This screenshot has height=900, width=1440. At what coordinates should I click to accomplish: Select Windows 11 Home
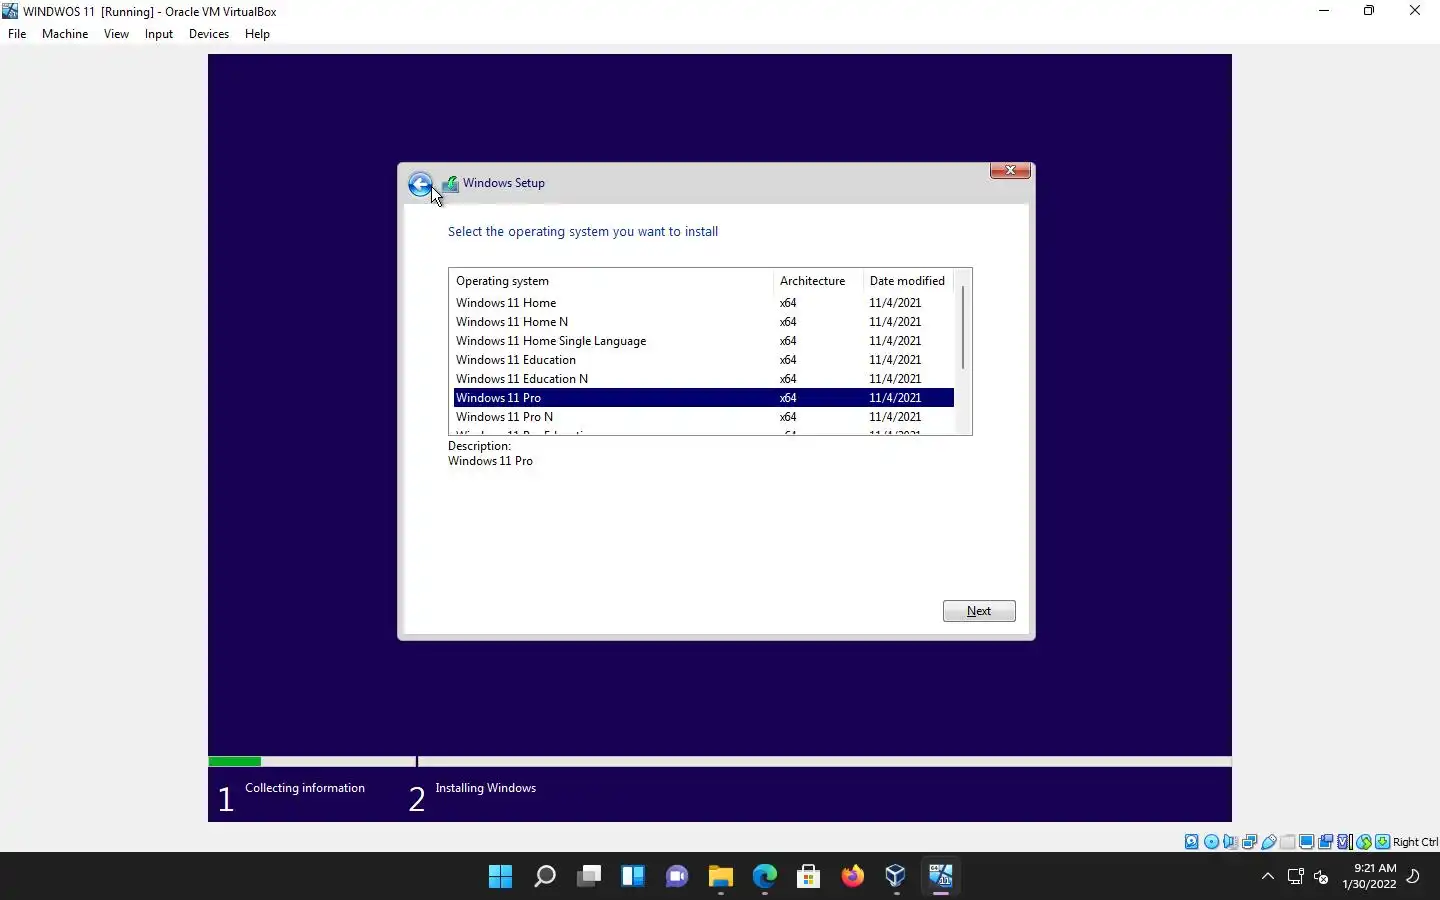click(703, 303)
